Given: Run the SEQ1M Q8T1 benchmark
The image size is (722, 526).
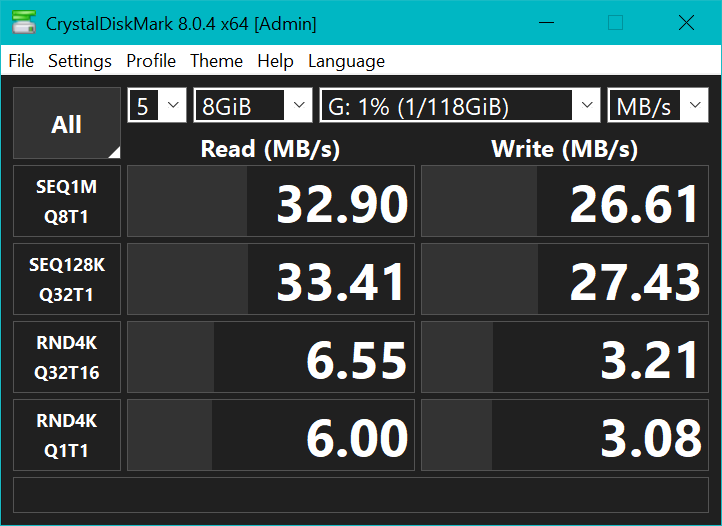Looking at the screenshot, I should pos(67,201).
